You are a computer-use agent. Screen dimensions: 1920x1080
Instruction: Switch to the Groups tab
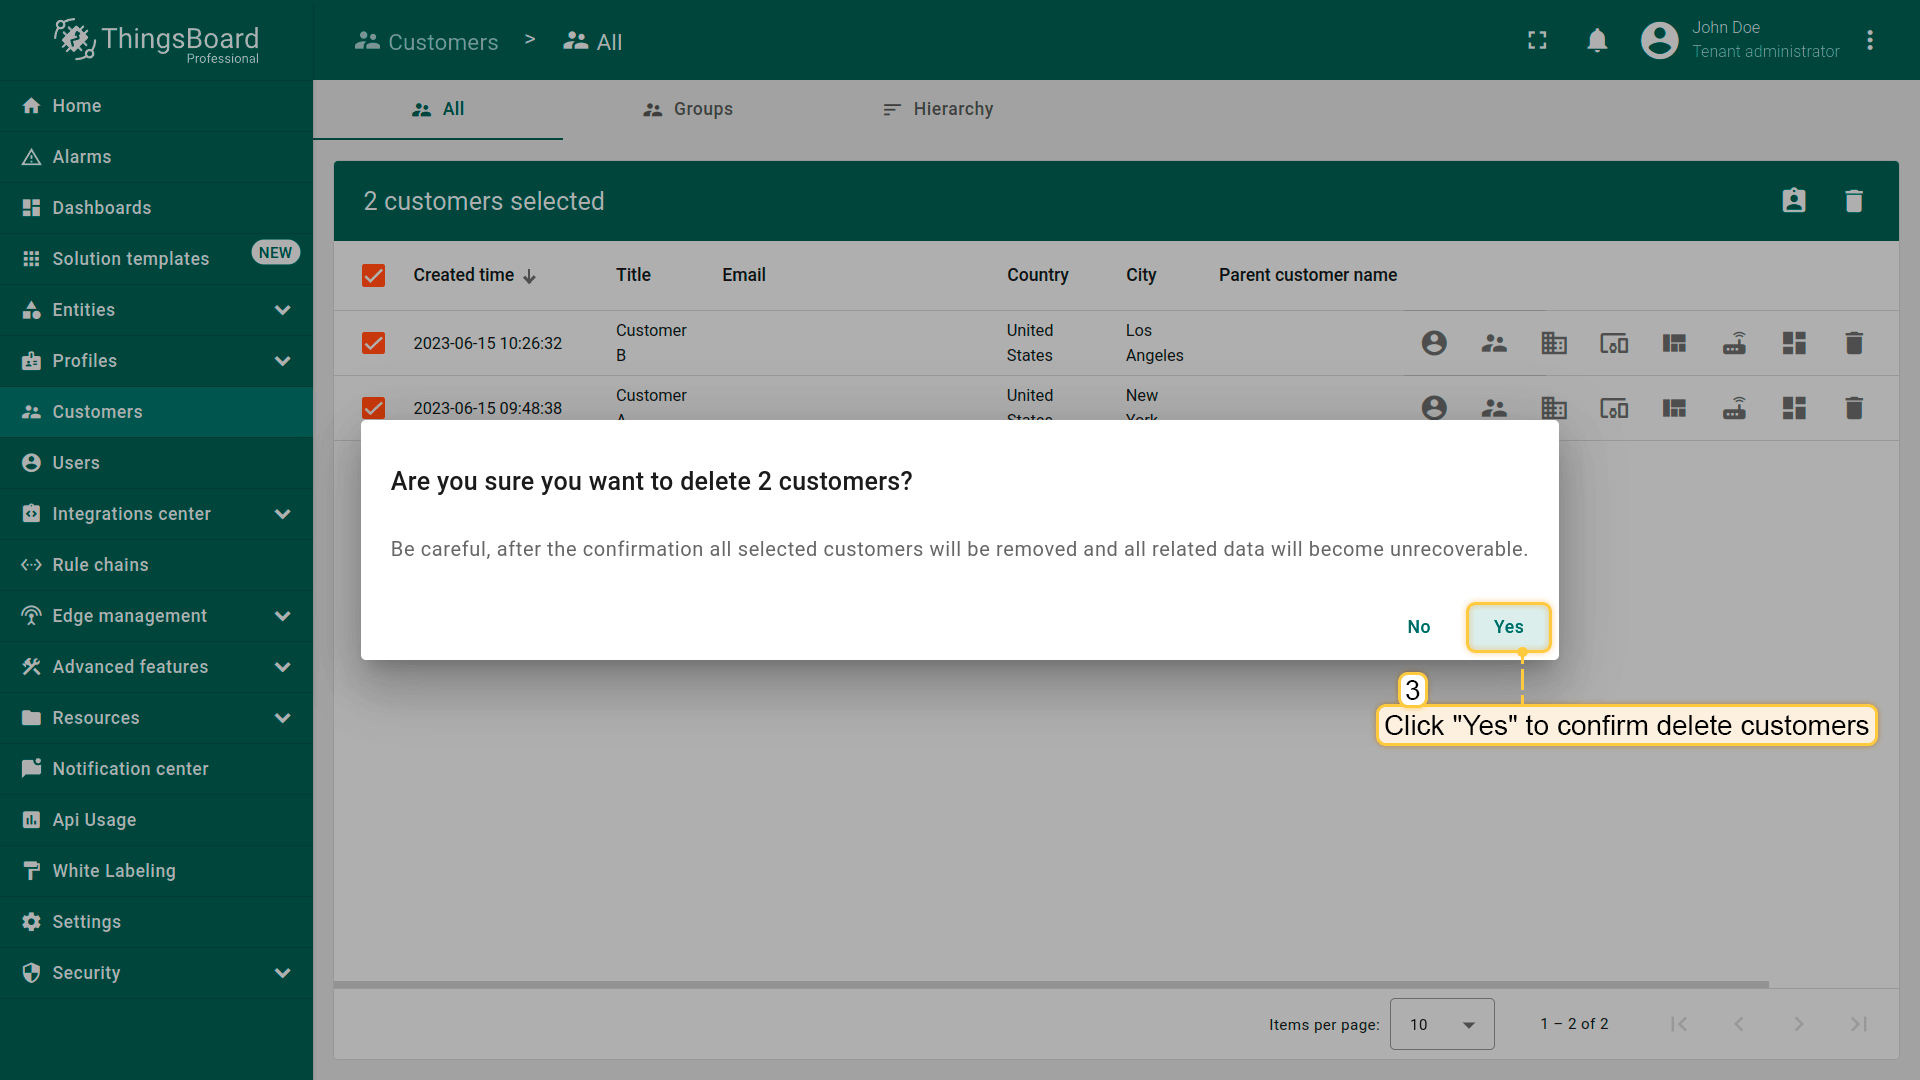(688, 109)
